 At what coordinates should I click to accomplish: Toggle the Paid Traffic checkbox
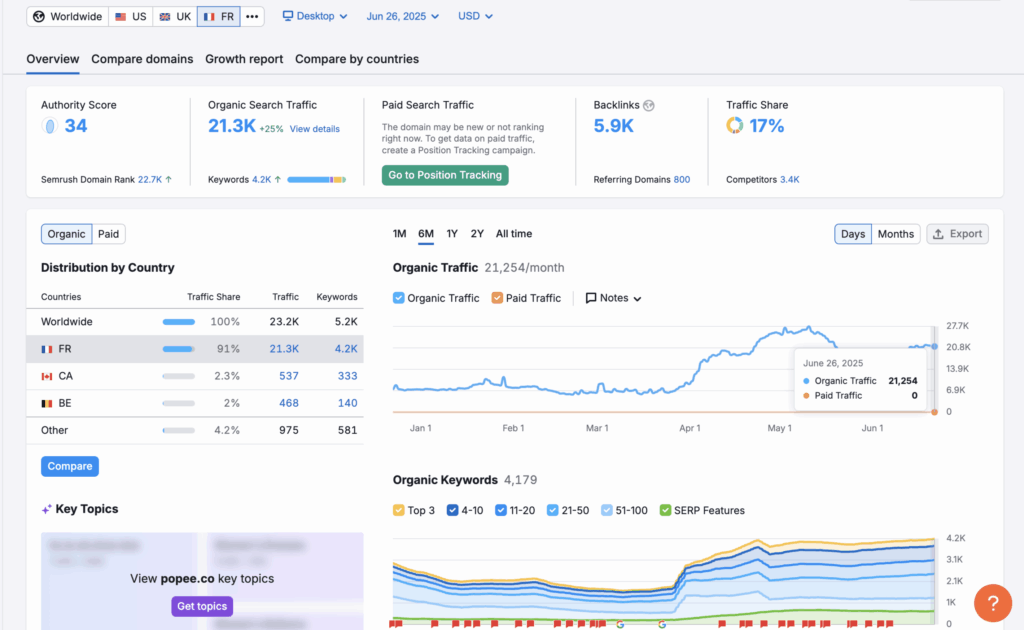[x=497, y=298]
